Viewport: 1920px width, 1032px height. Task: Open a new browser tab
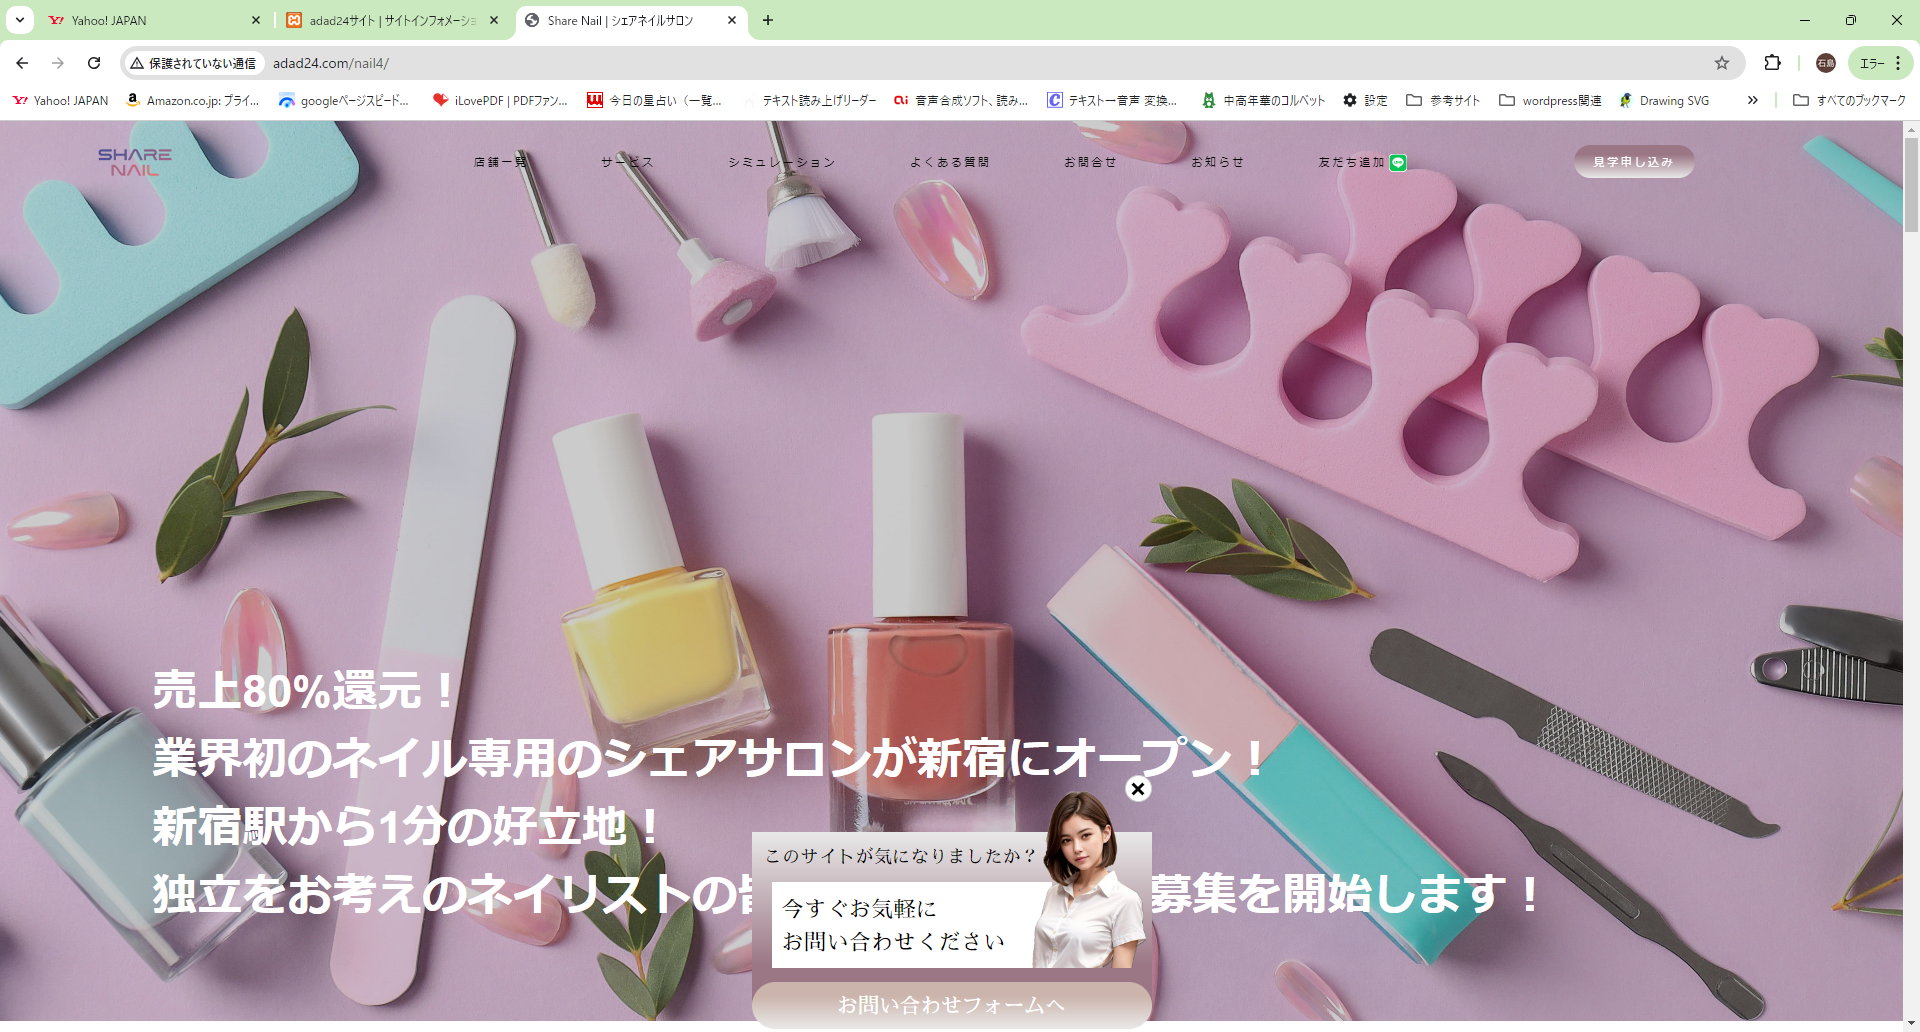(x=768, y=20)
